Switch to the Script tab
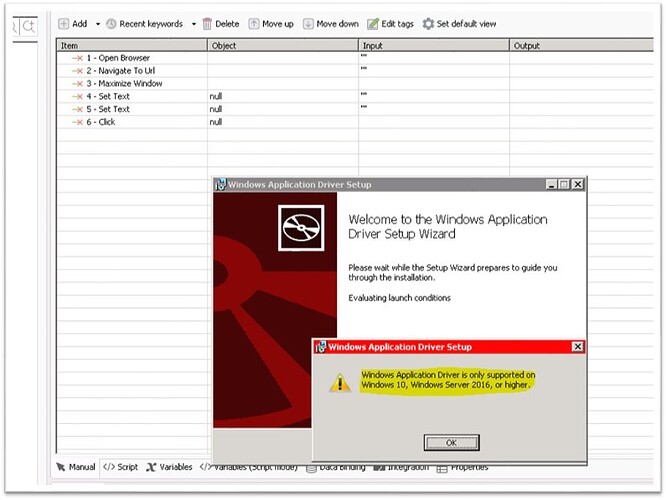This screenshot has width=666, height=500. point(121,467)
